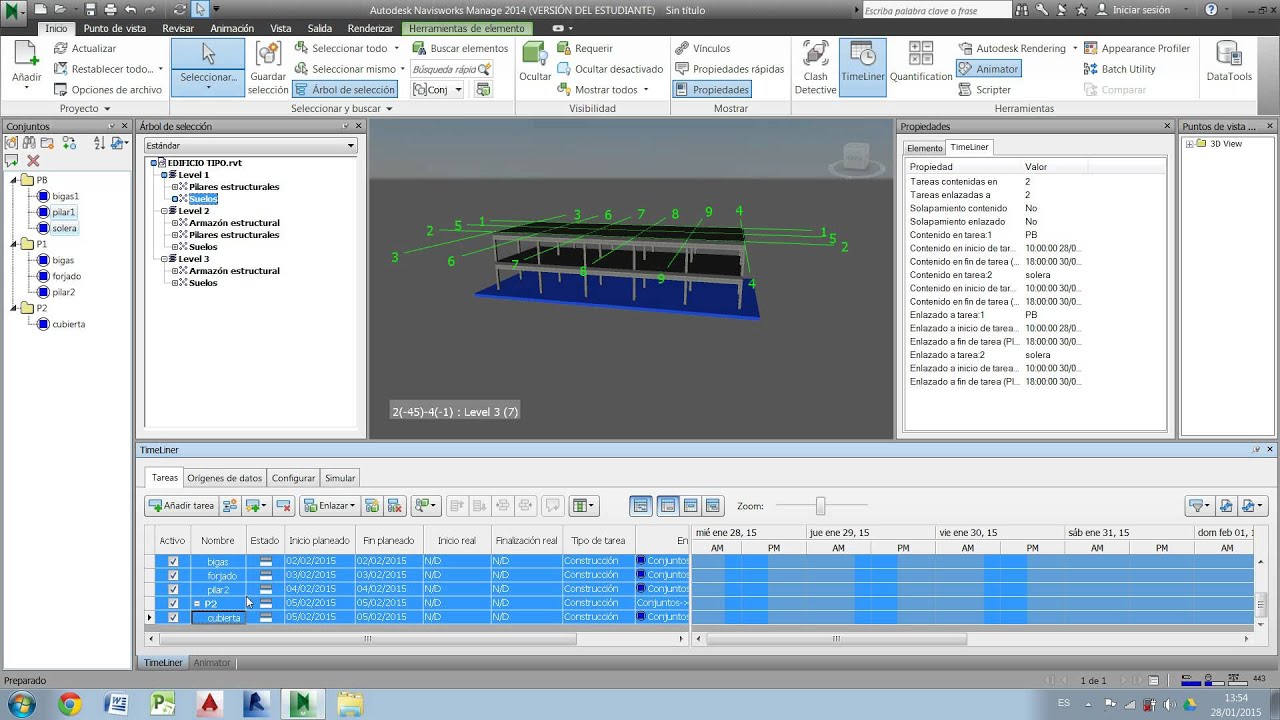Click the Gantt display icon left of Zoom
The width and height of the screenshot is (1280, 720).
point(641,506)
